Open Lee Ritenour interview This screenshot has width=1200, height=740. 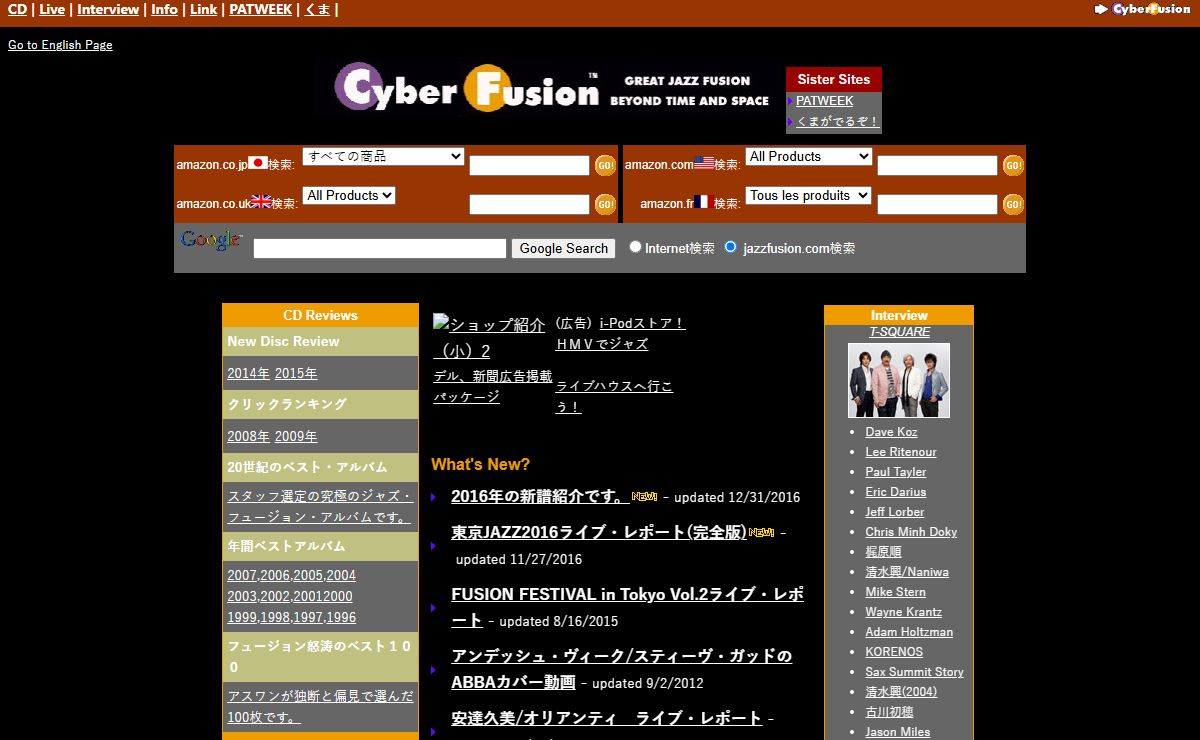point(901,452)
